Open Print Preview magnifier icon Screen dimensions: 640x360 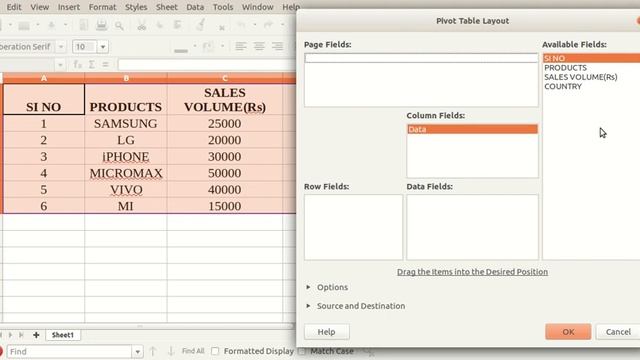pos(119,26)
